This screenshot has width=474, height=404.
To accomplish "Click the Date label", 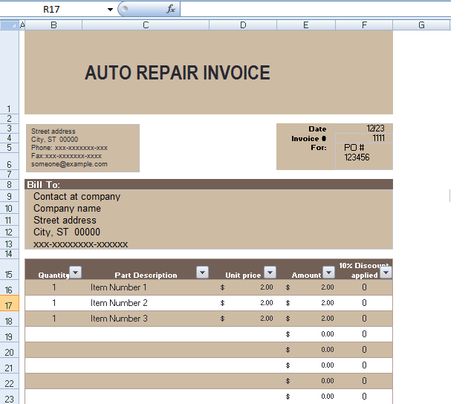I will pos(317,129).
